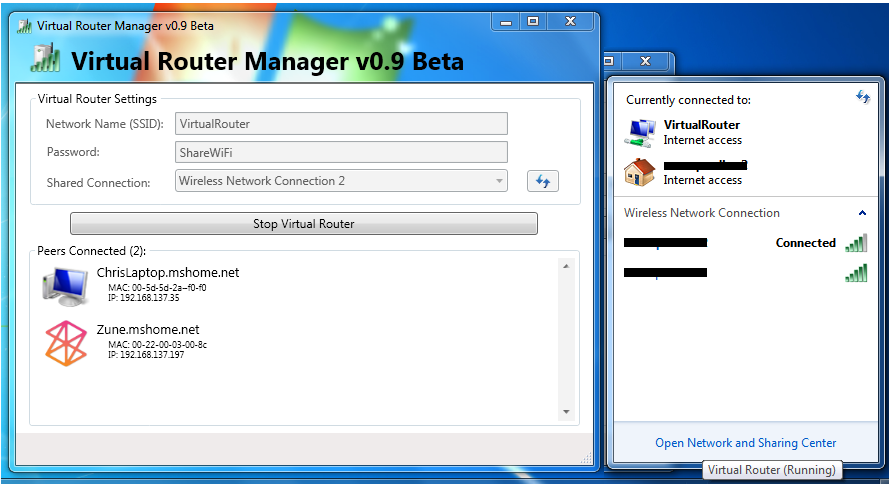Select the connected redacted wireless network row
Image resolution: width=889 pixels, height=484 pixels.
coord(746,243)
